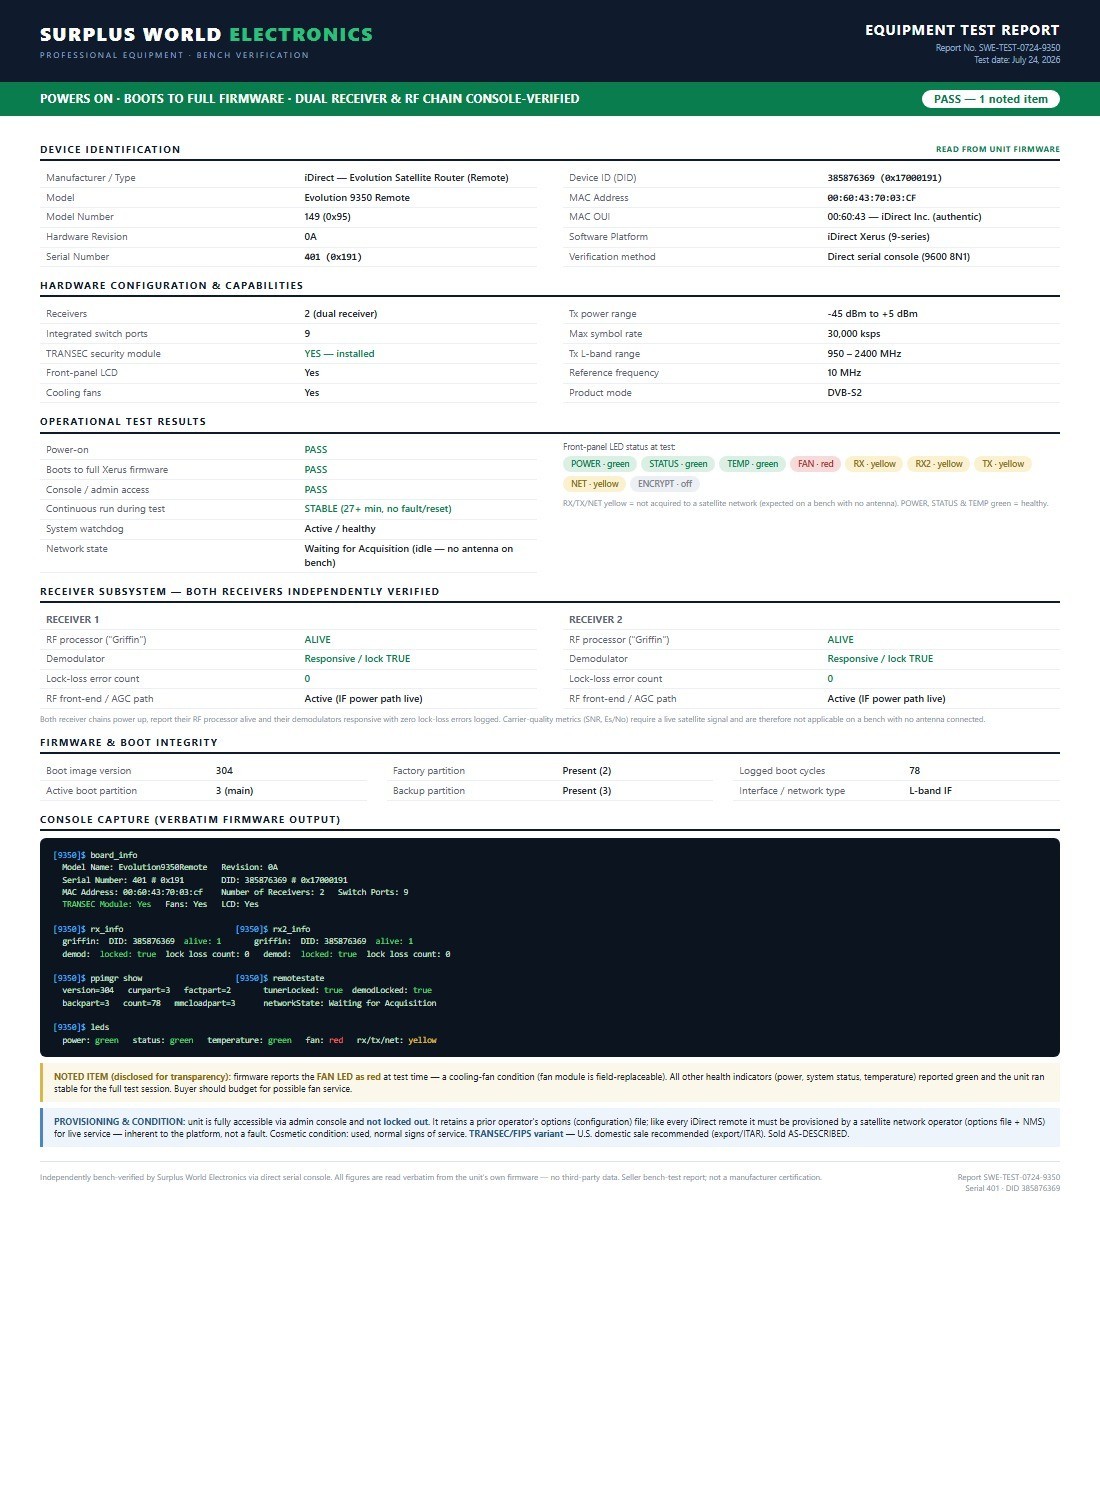Click logged boot cycles value '78'
This screenshot has height=1500, width=1100.
[x=914, y=771]
